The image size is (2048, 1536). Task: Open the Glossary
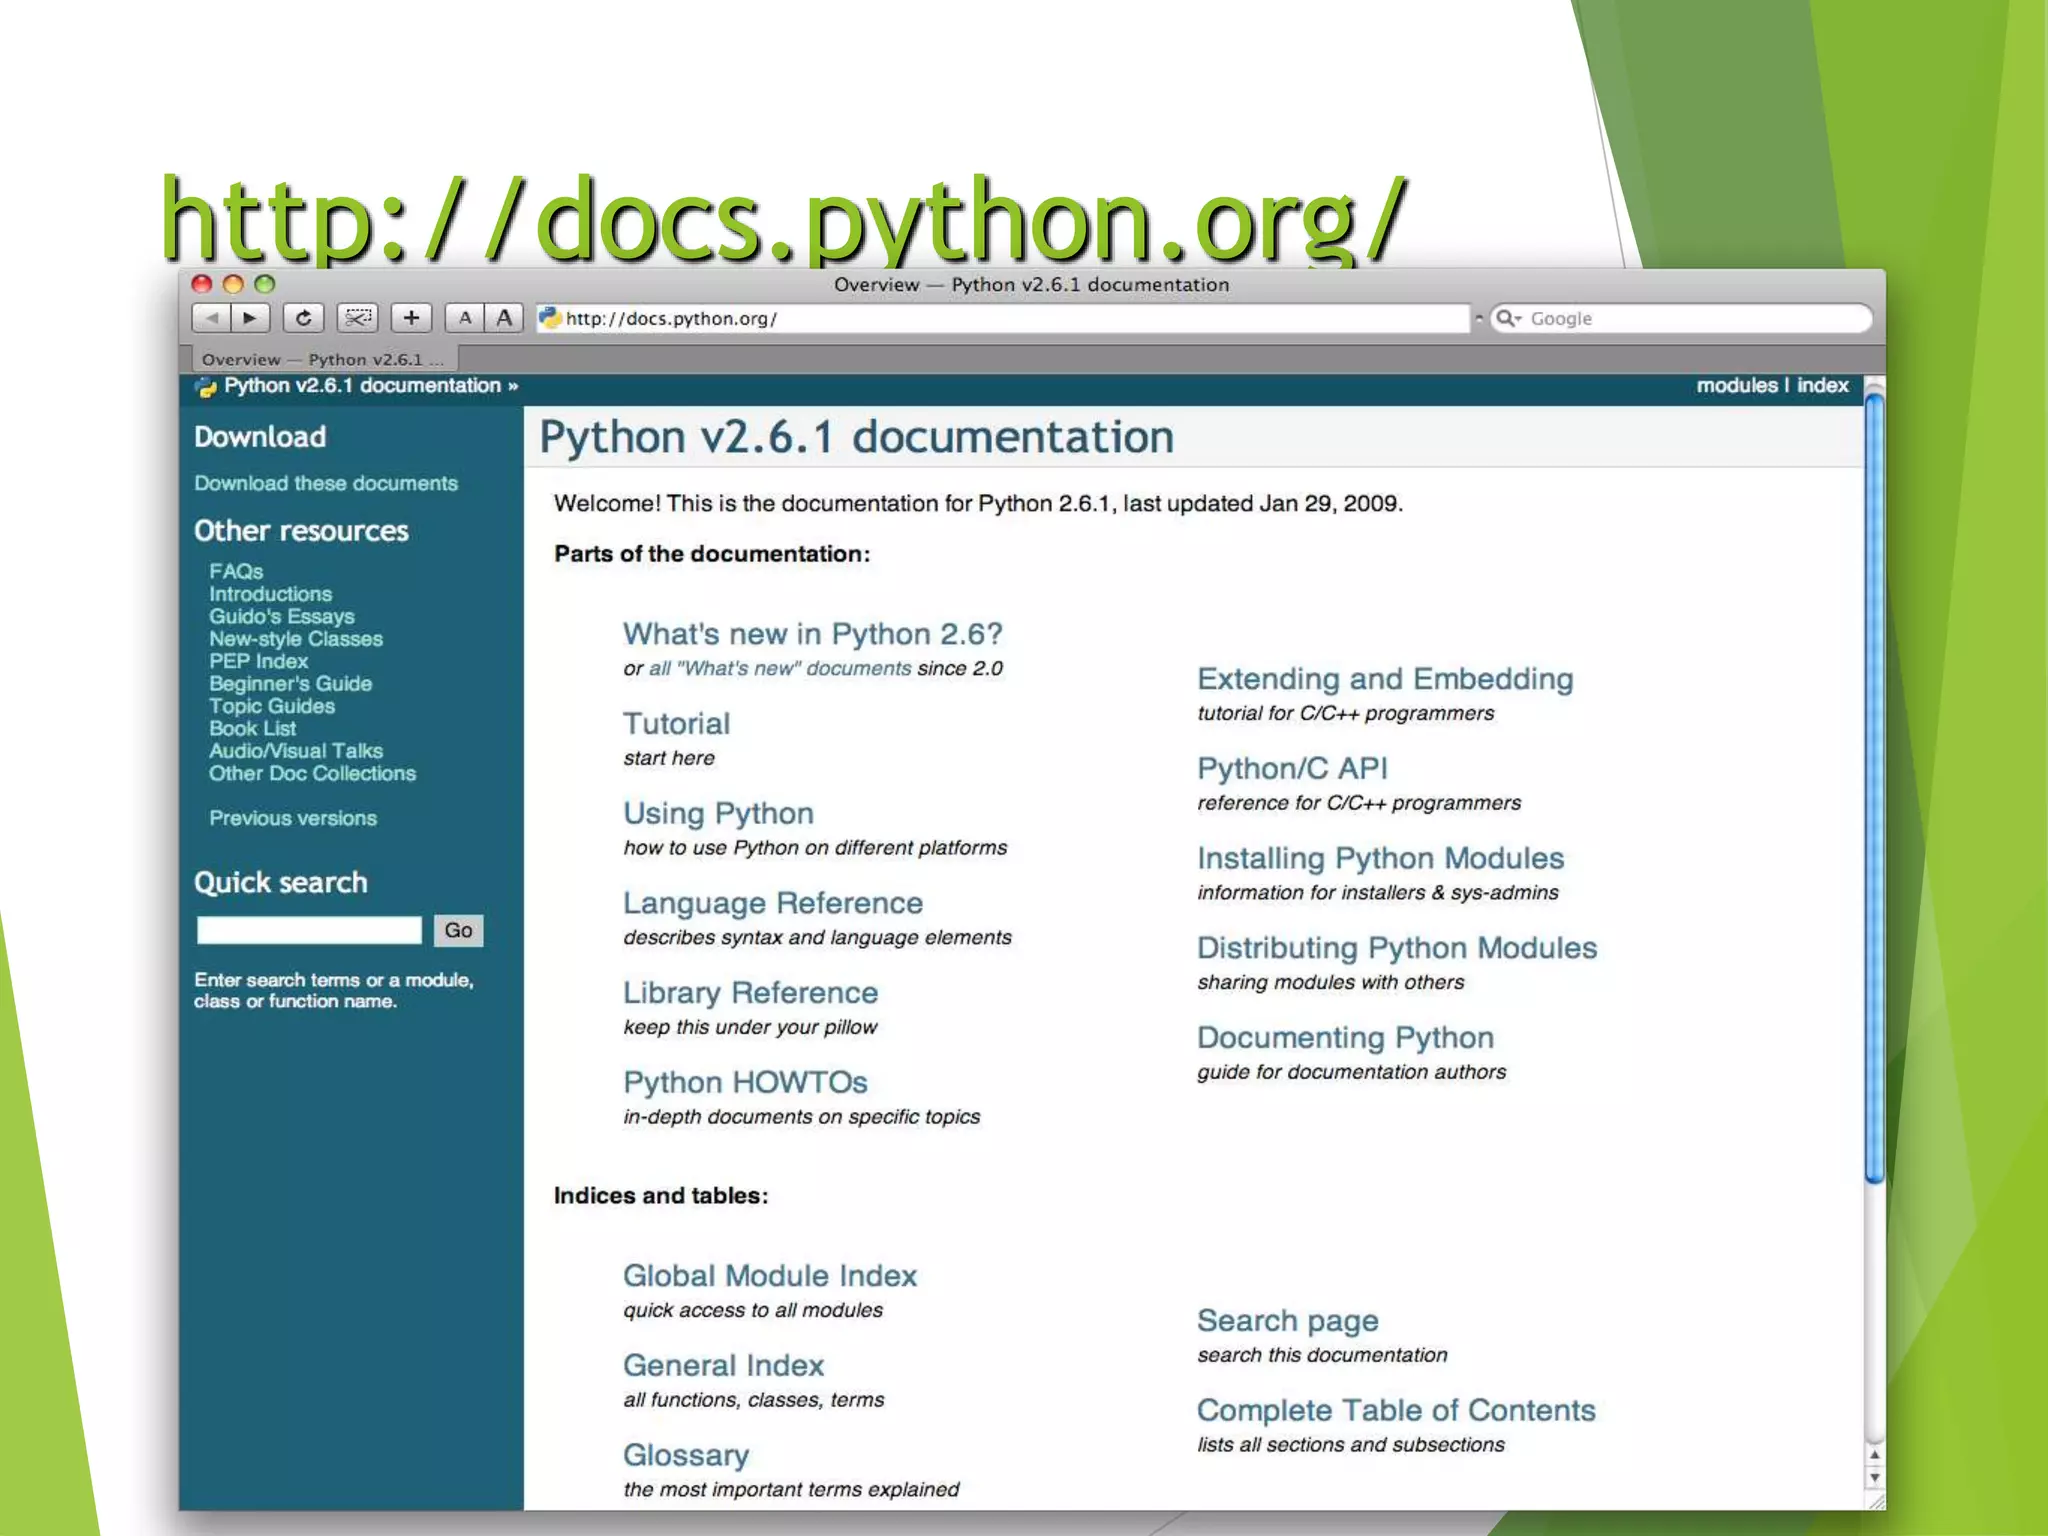686,1455
